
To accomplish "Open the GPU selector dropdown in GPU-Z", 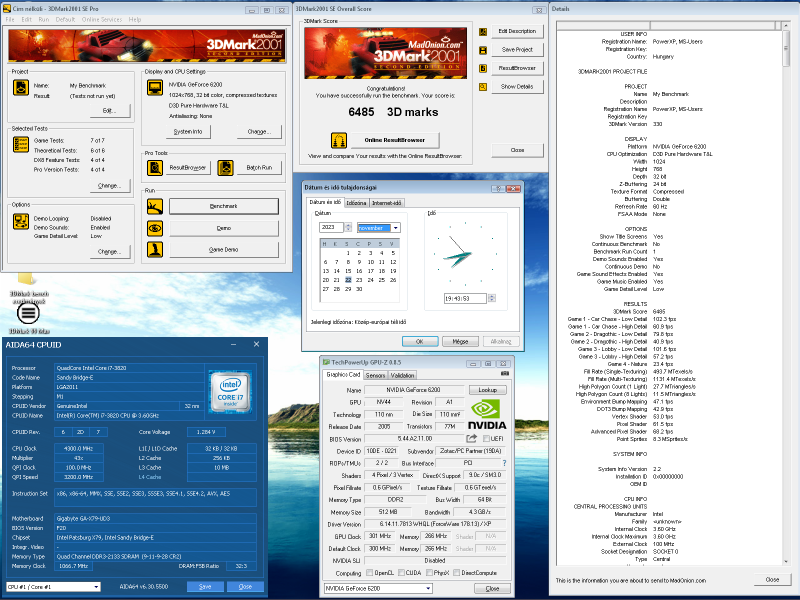I will pos(428,588).
